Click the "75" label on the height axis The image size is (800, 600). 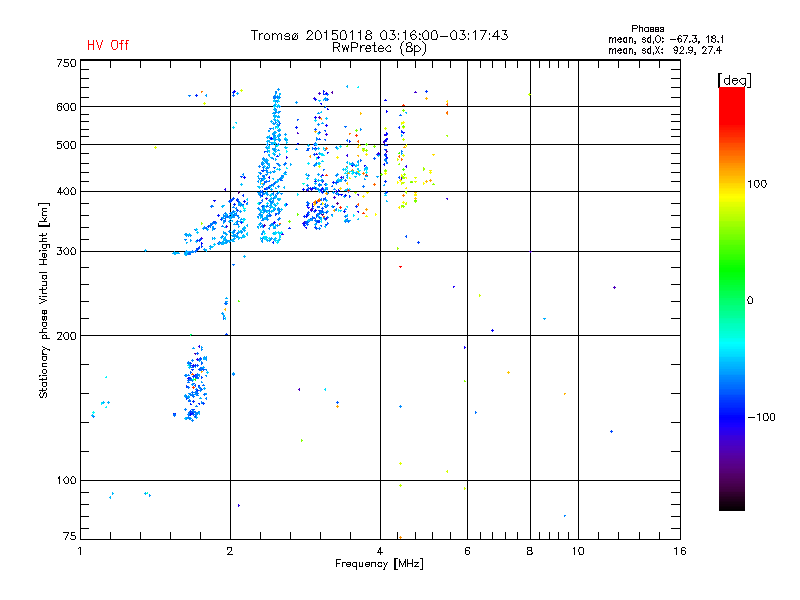click(x=70, y=536)
